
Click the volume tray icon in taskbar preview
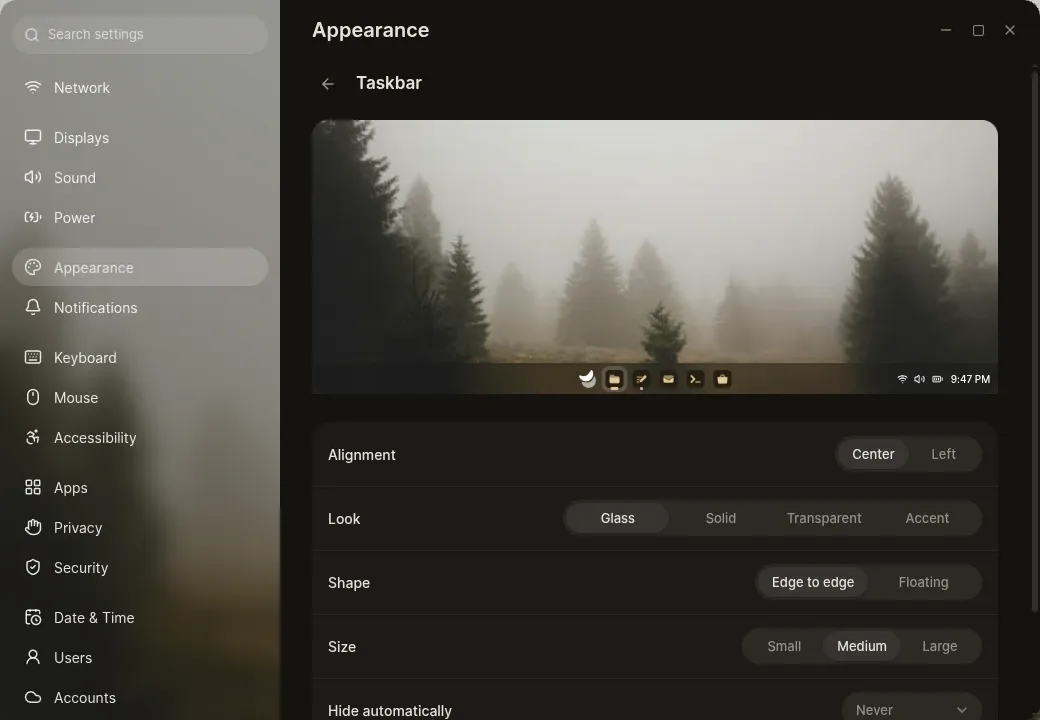919,379
